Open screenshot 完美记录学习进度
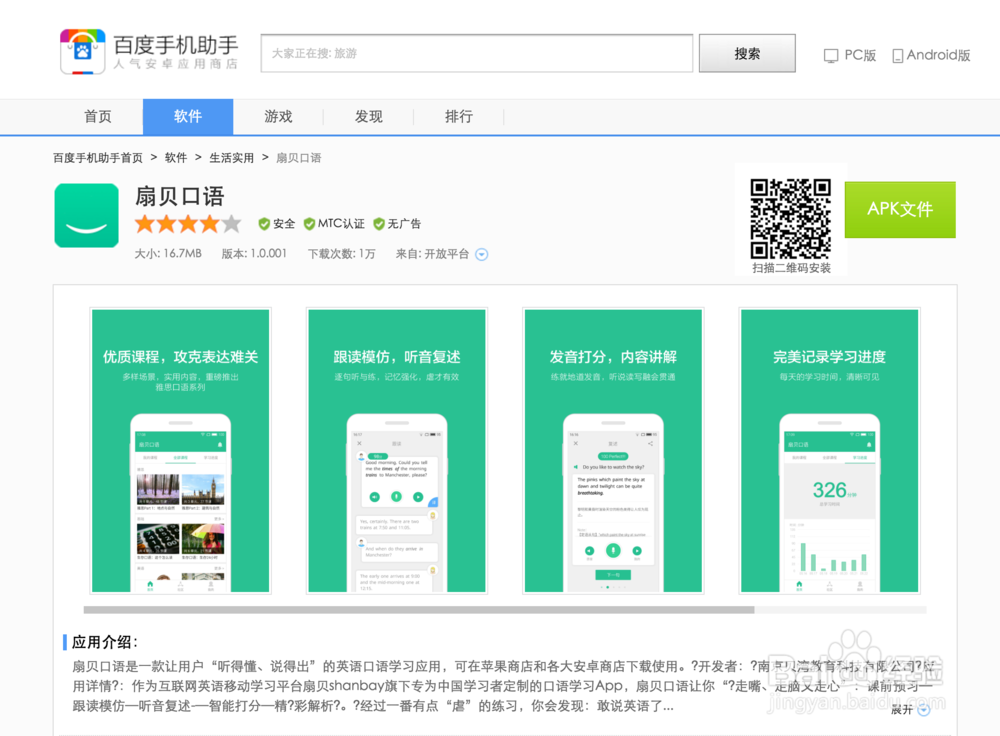This screenshot has width=1000, height=736. 829,451
